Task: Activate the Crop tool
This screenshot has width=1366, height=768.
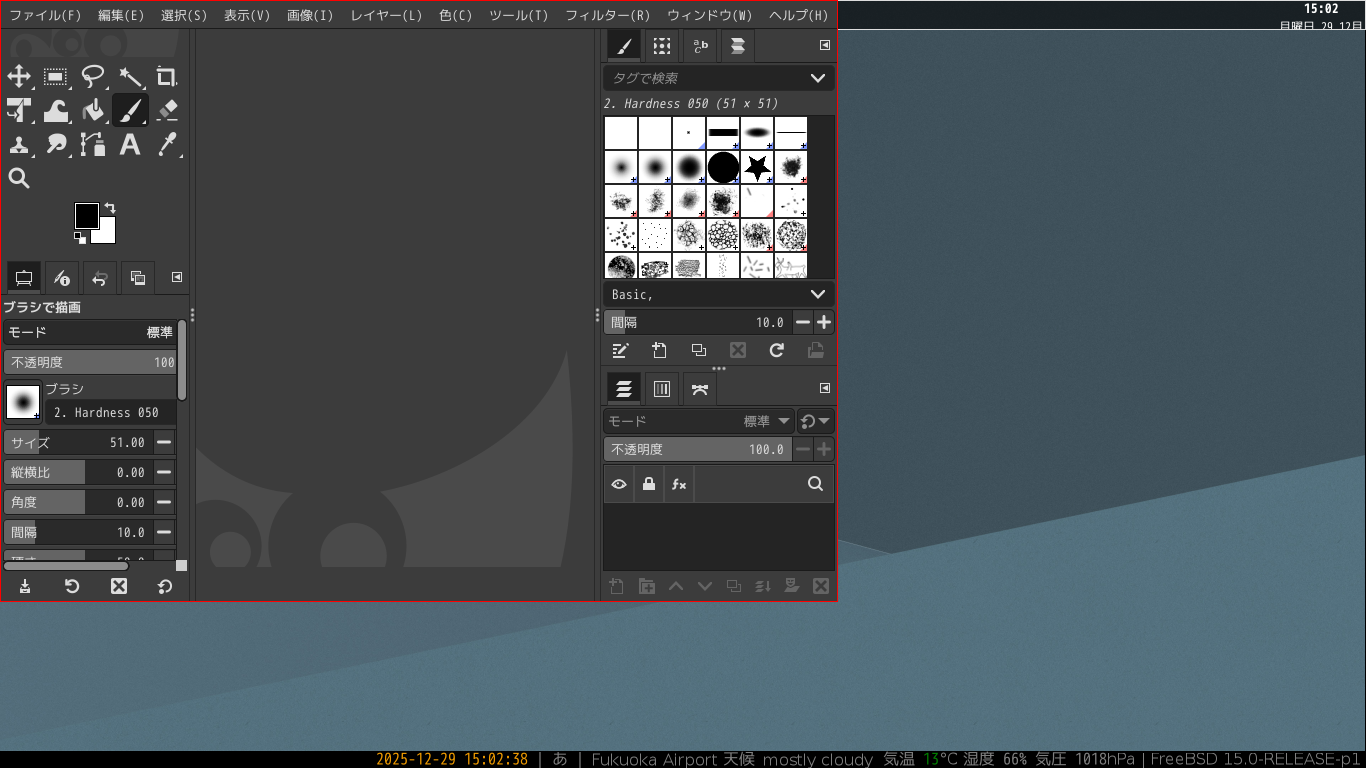Action: click(x=166, y=77)
